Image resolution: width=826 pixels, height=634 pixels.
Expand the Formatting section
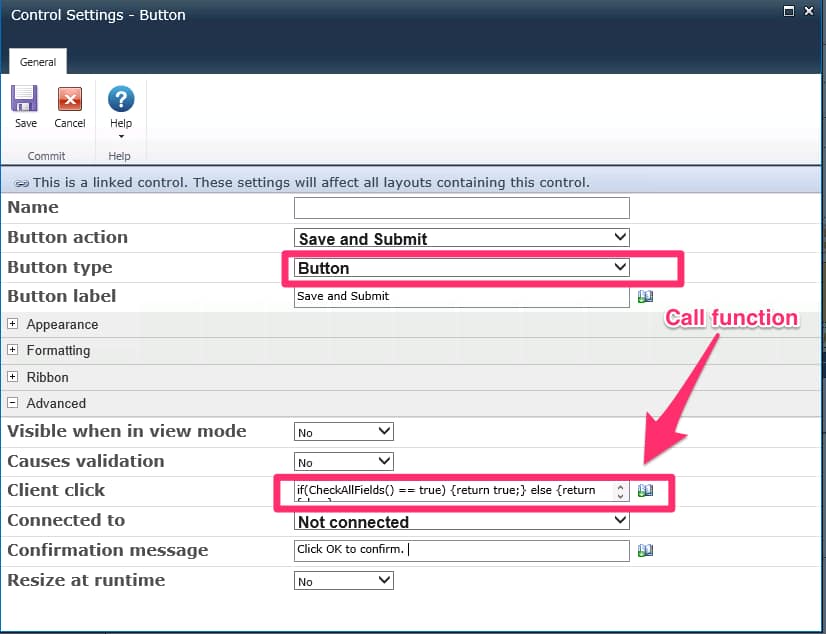pyautogui.click(x=13, y=350)
